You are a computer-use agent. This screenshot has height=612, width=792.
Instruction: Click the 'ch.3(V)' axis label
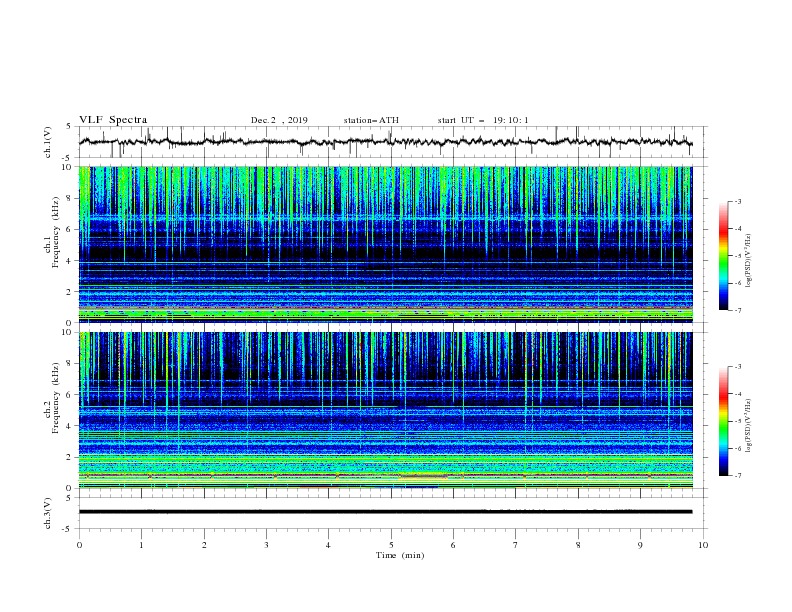point(48,513)
